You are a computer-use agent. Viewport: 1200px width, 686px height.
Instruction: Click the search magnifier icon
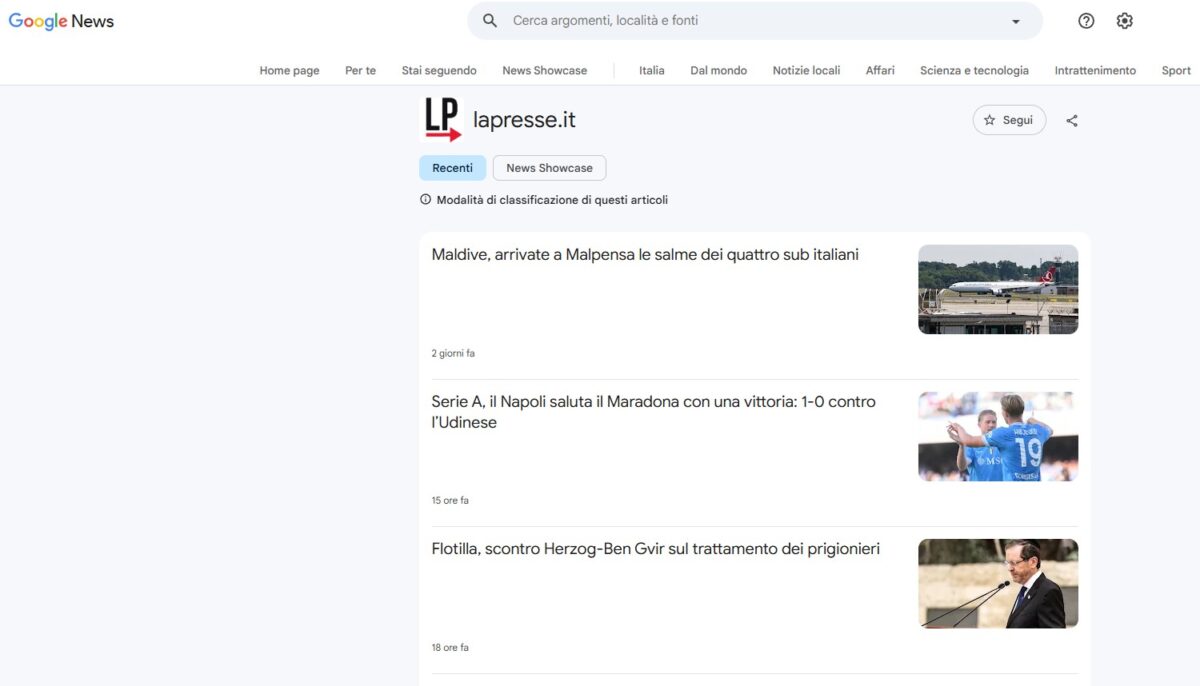tap(490, 21)
